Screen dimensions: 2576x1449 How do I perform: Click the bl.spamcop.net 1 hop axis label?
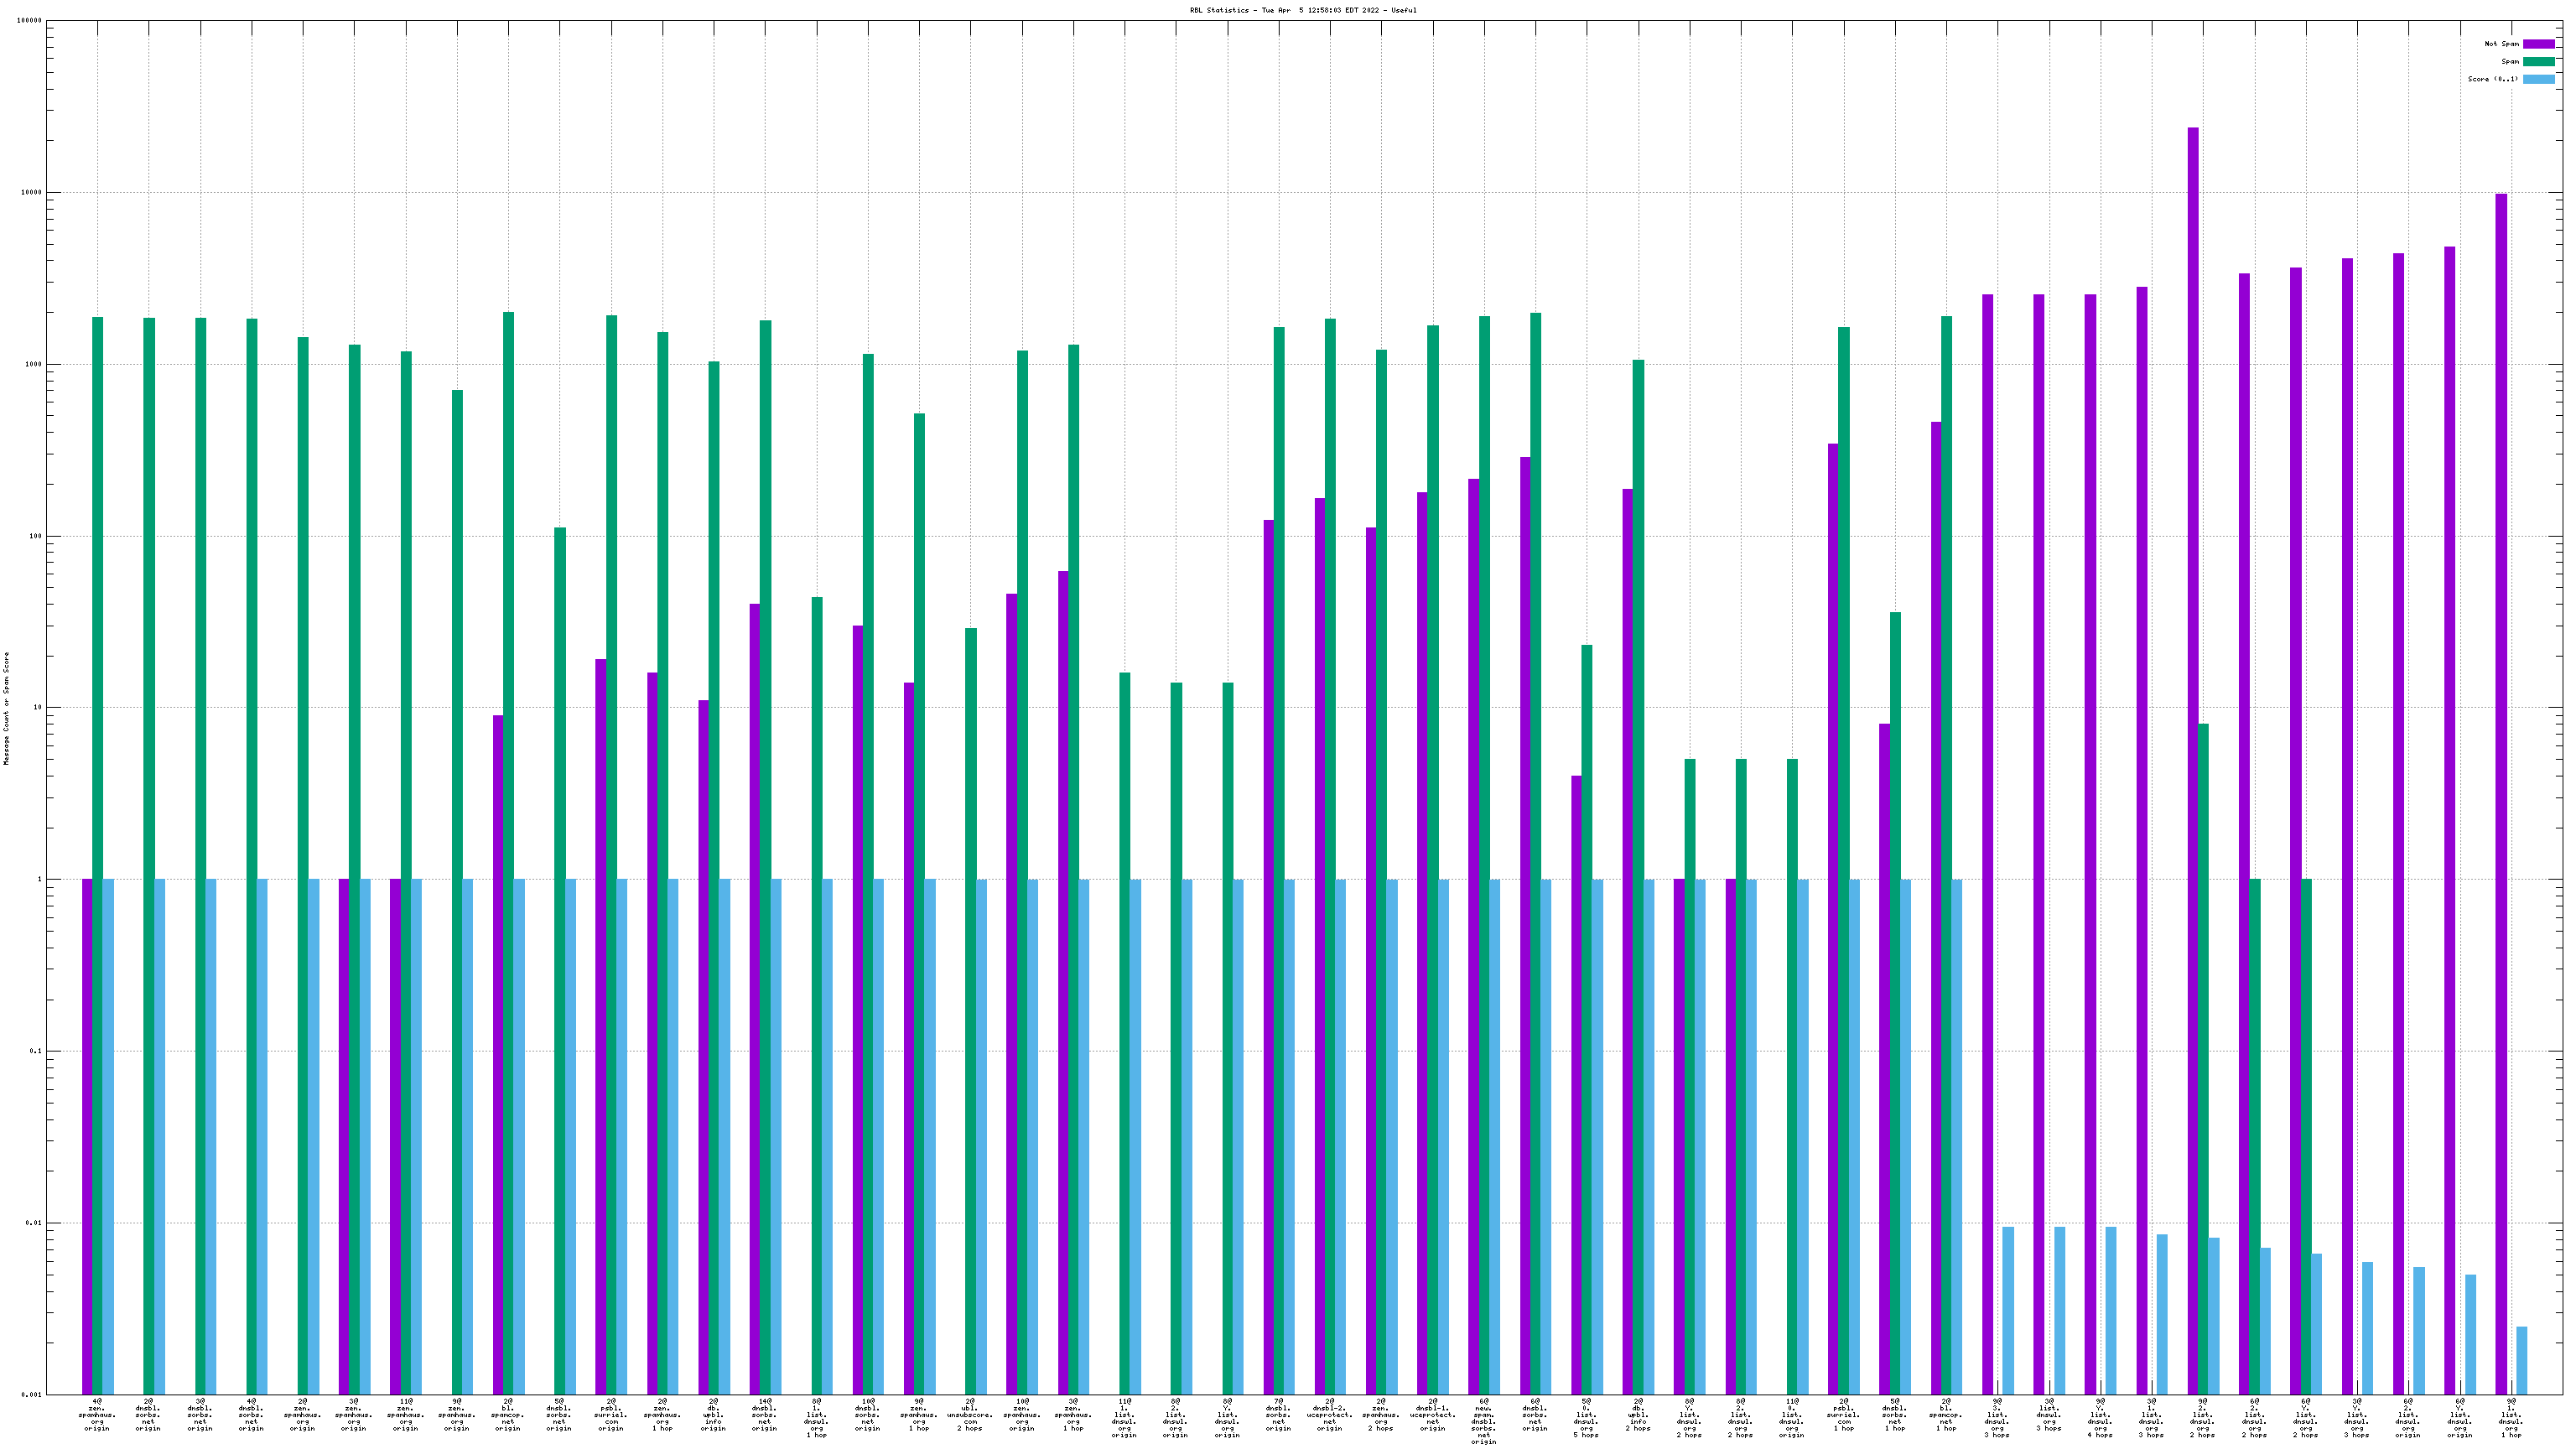[1946, 1416]
